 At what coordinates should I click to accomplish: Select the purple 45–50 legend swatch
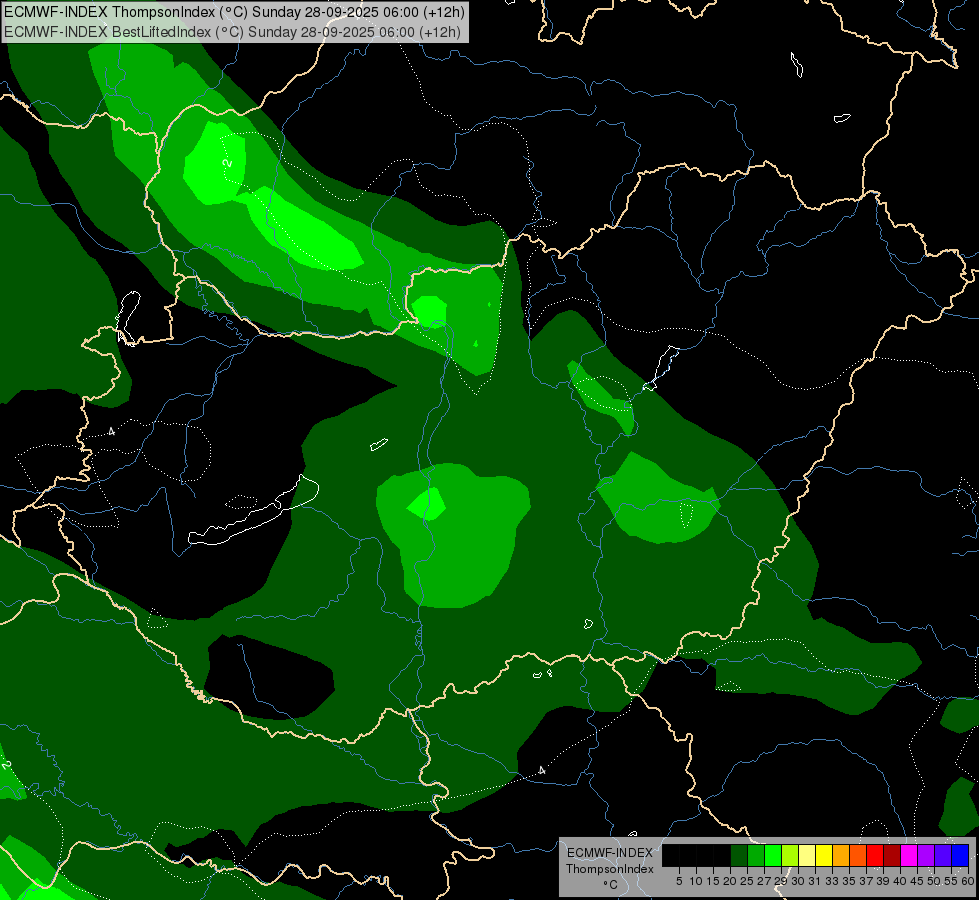pyautogui.click(x=926, y=855)
